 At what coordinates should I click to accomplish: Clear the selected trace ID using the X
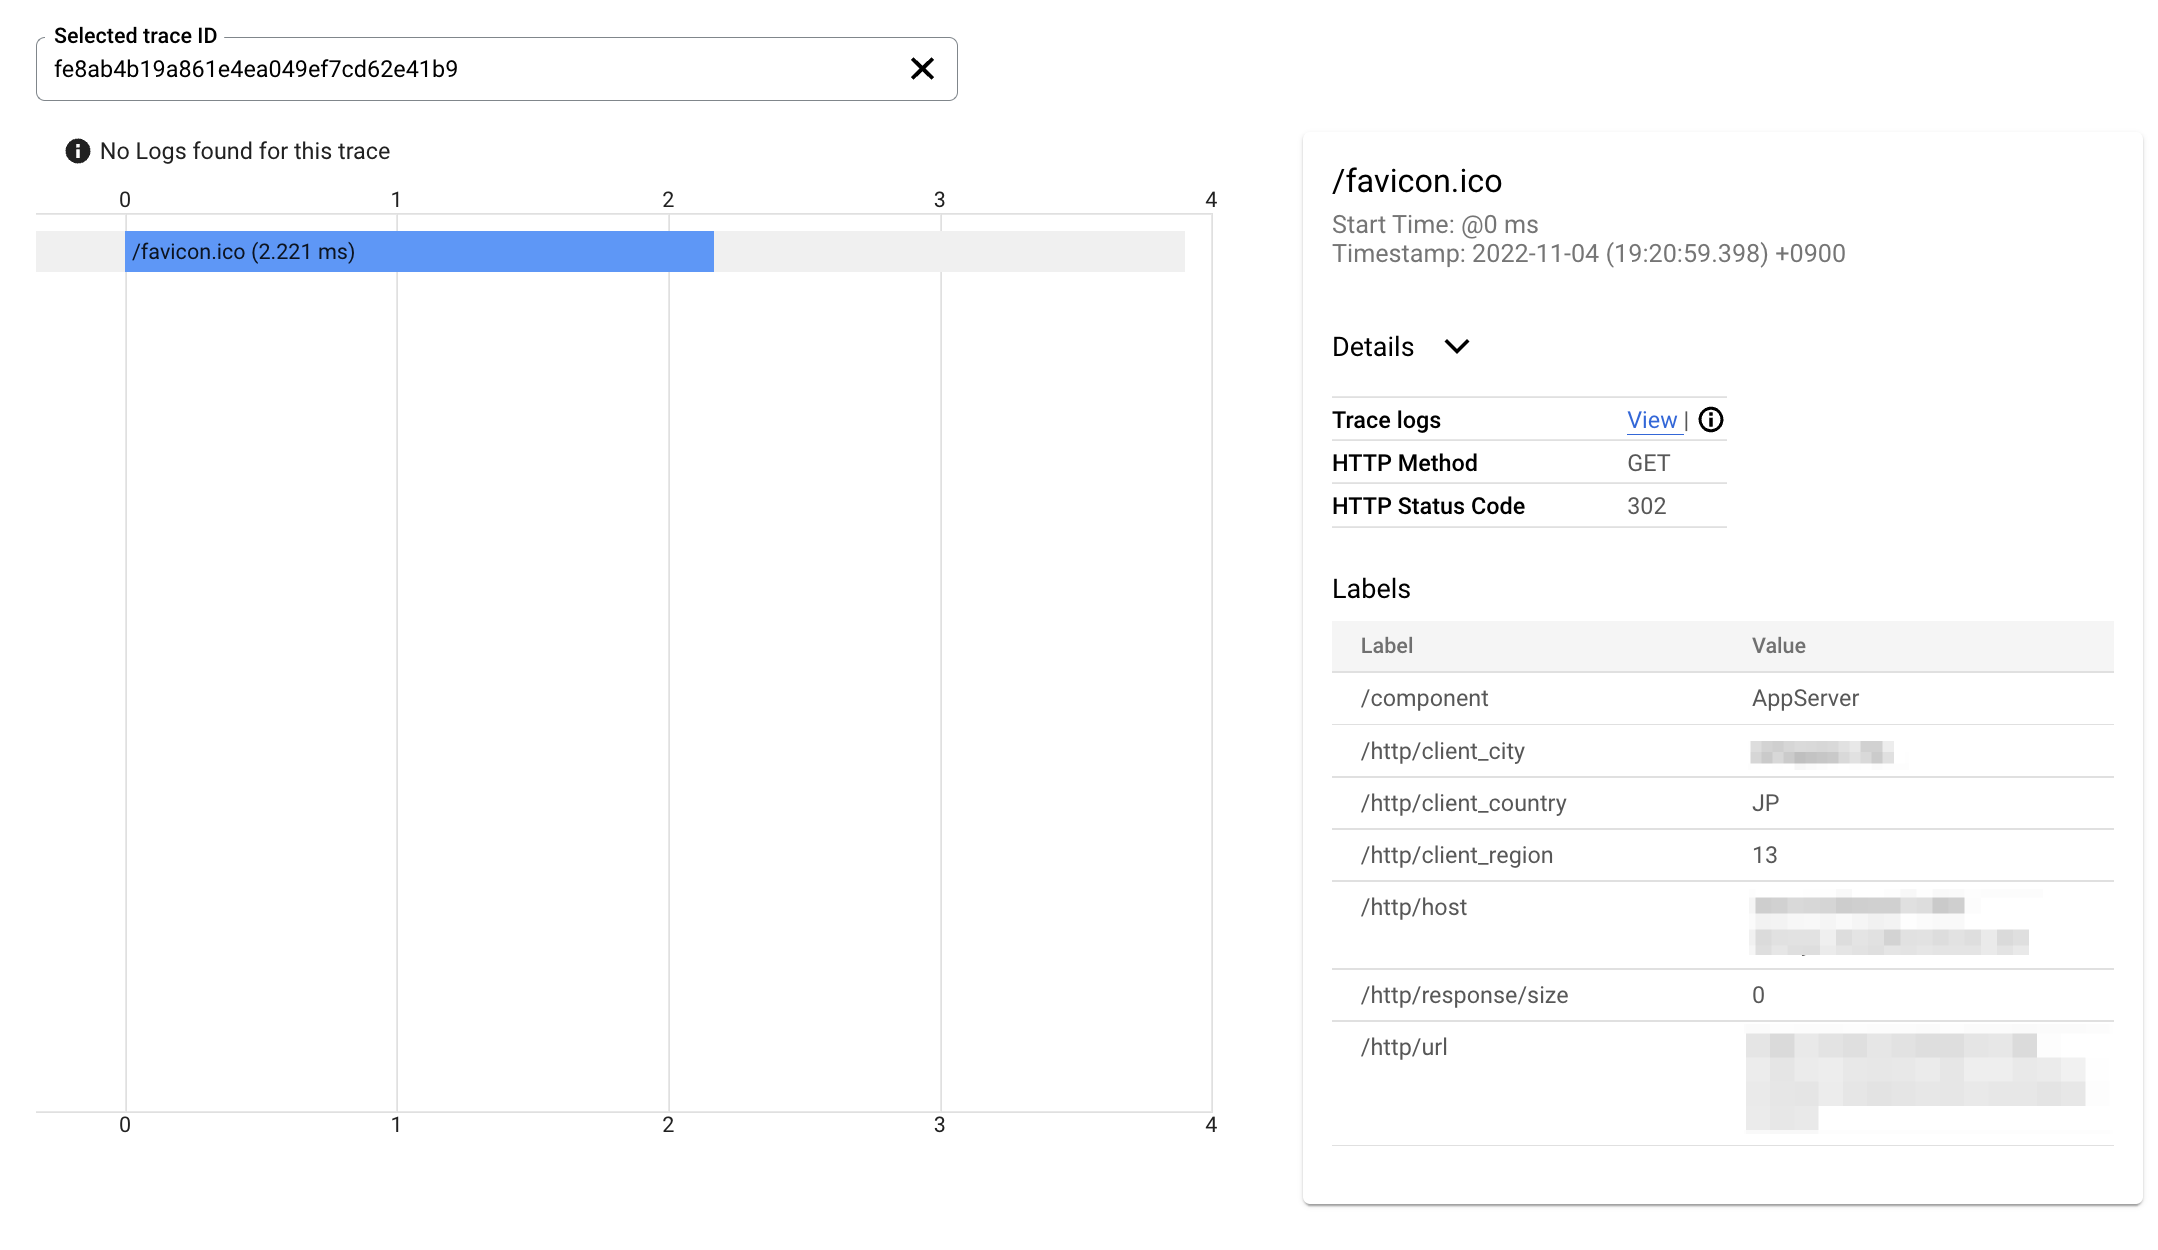921,68
